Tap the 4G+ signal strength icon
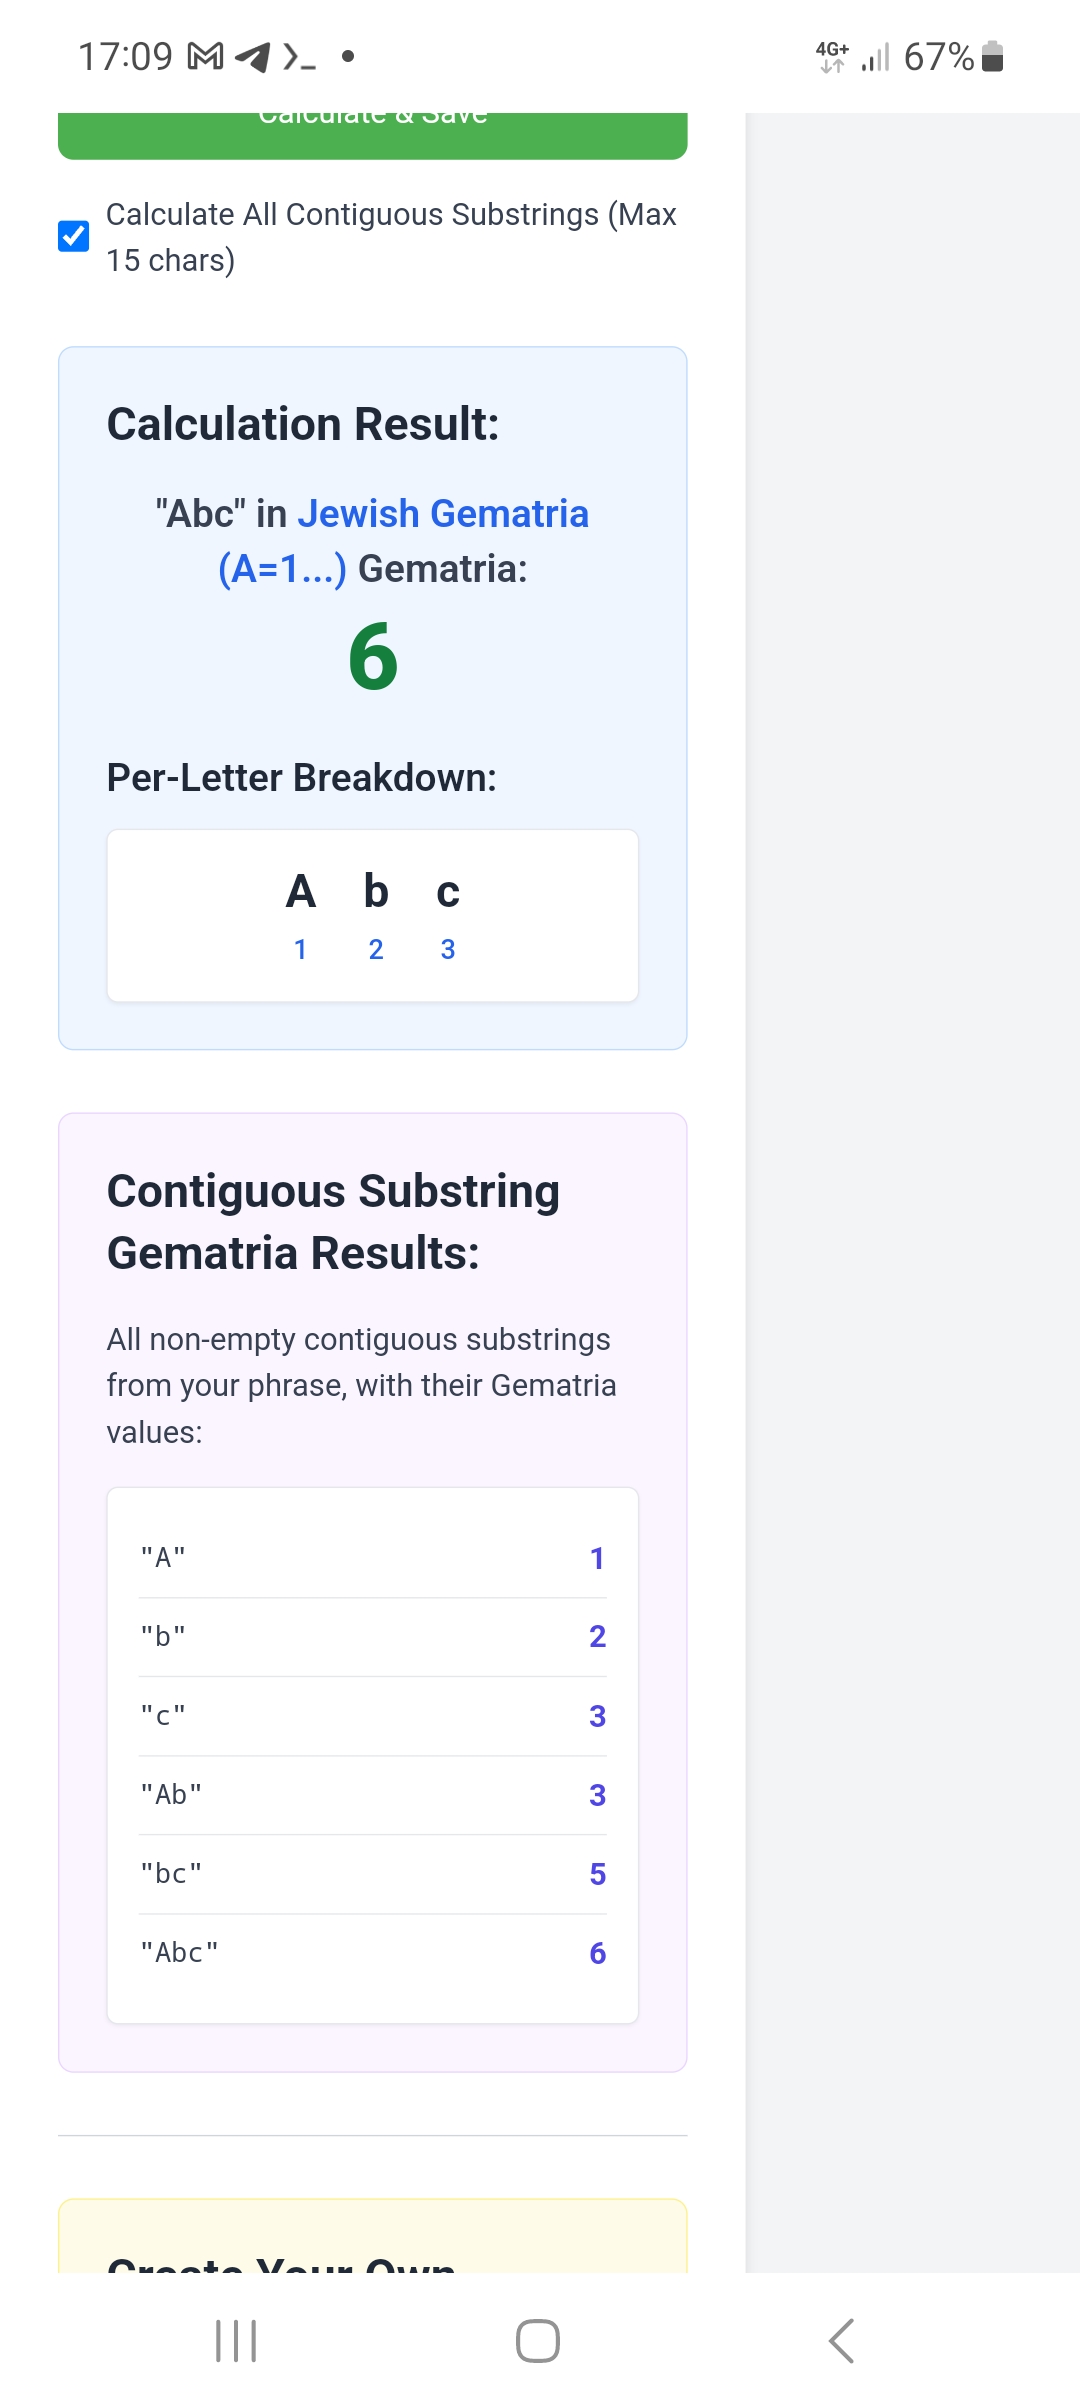This screenshot has width=1080, height=2408. point(852,57)
